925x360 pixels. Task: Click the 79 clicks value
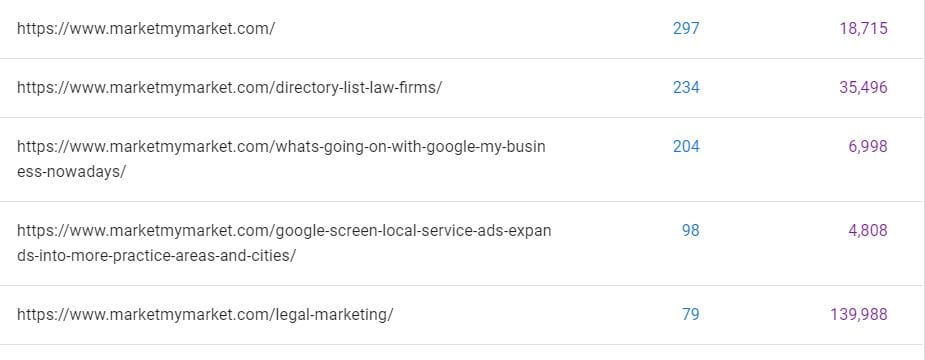click(x=690, y=315)
